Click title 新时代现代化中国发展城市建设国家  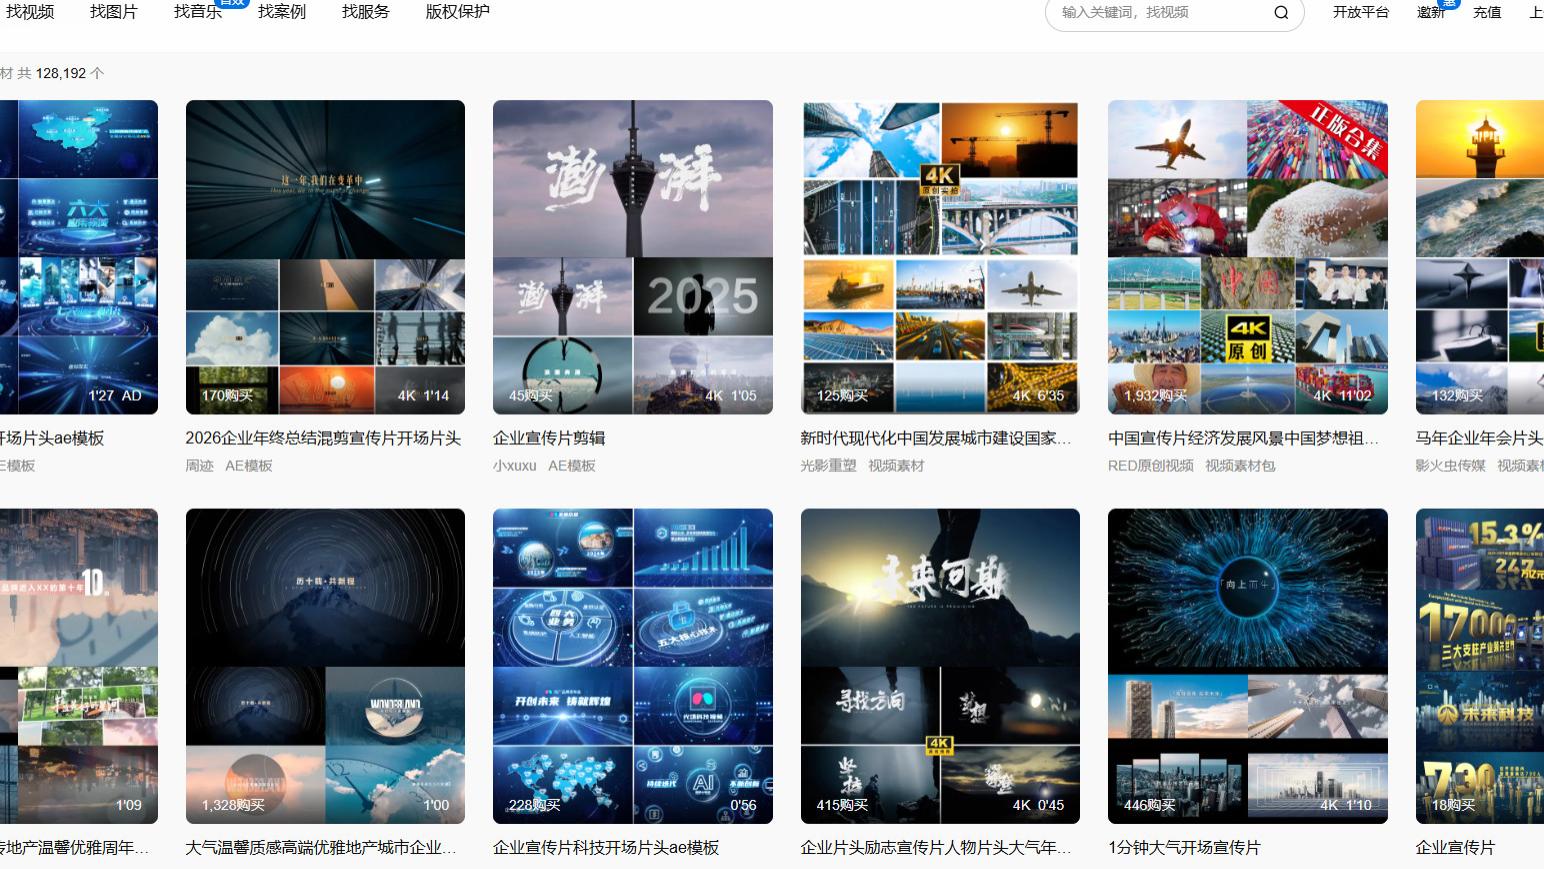(936, 438)
